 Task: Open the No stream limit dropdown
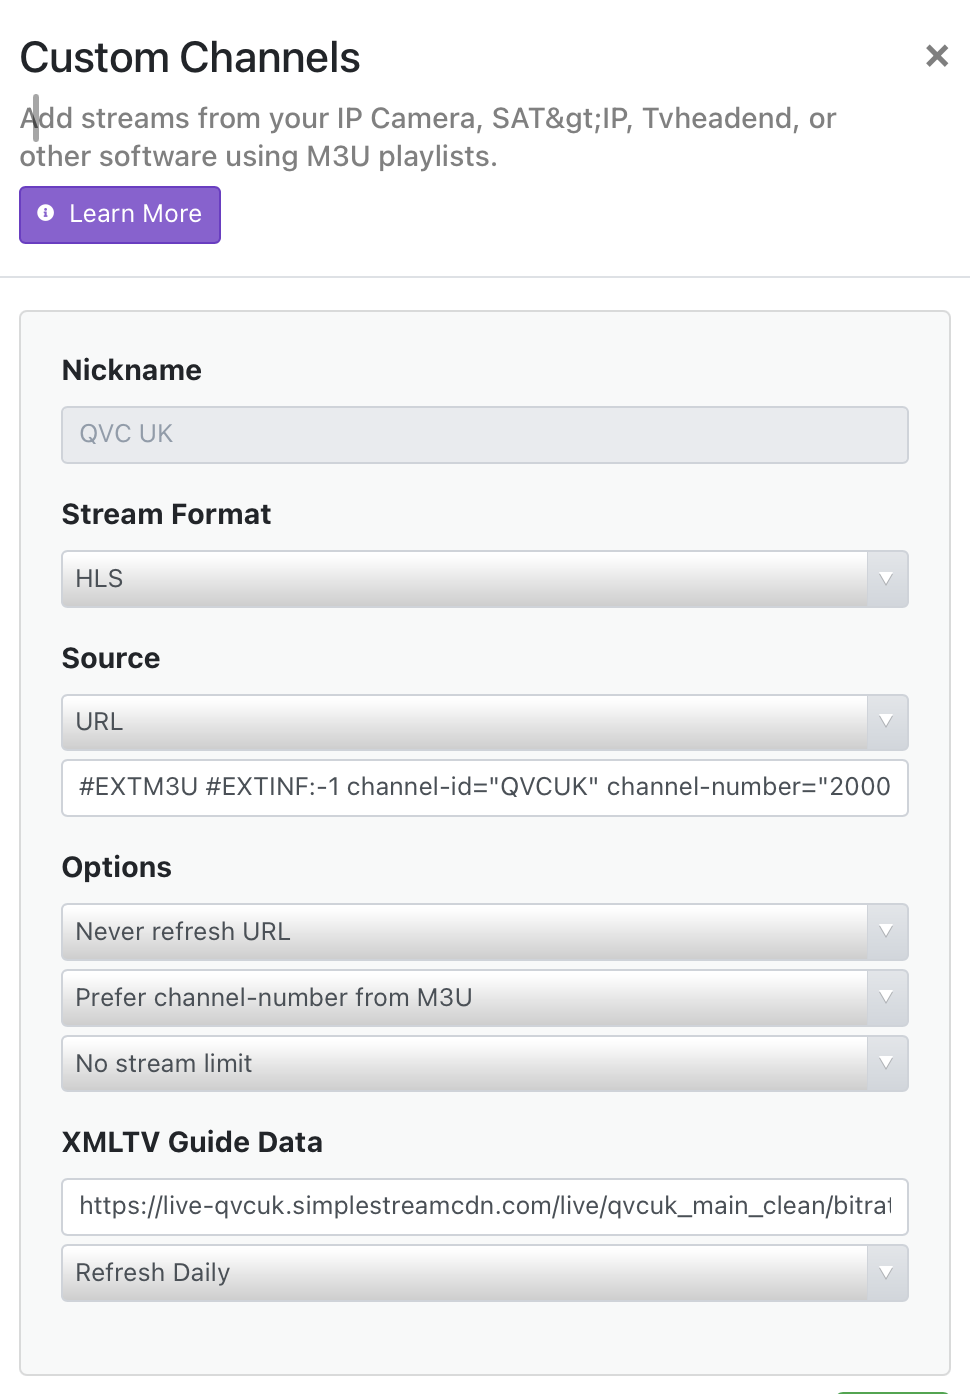tap(464, 1064)
